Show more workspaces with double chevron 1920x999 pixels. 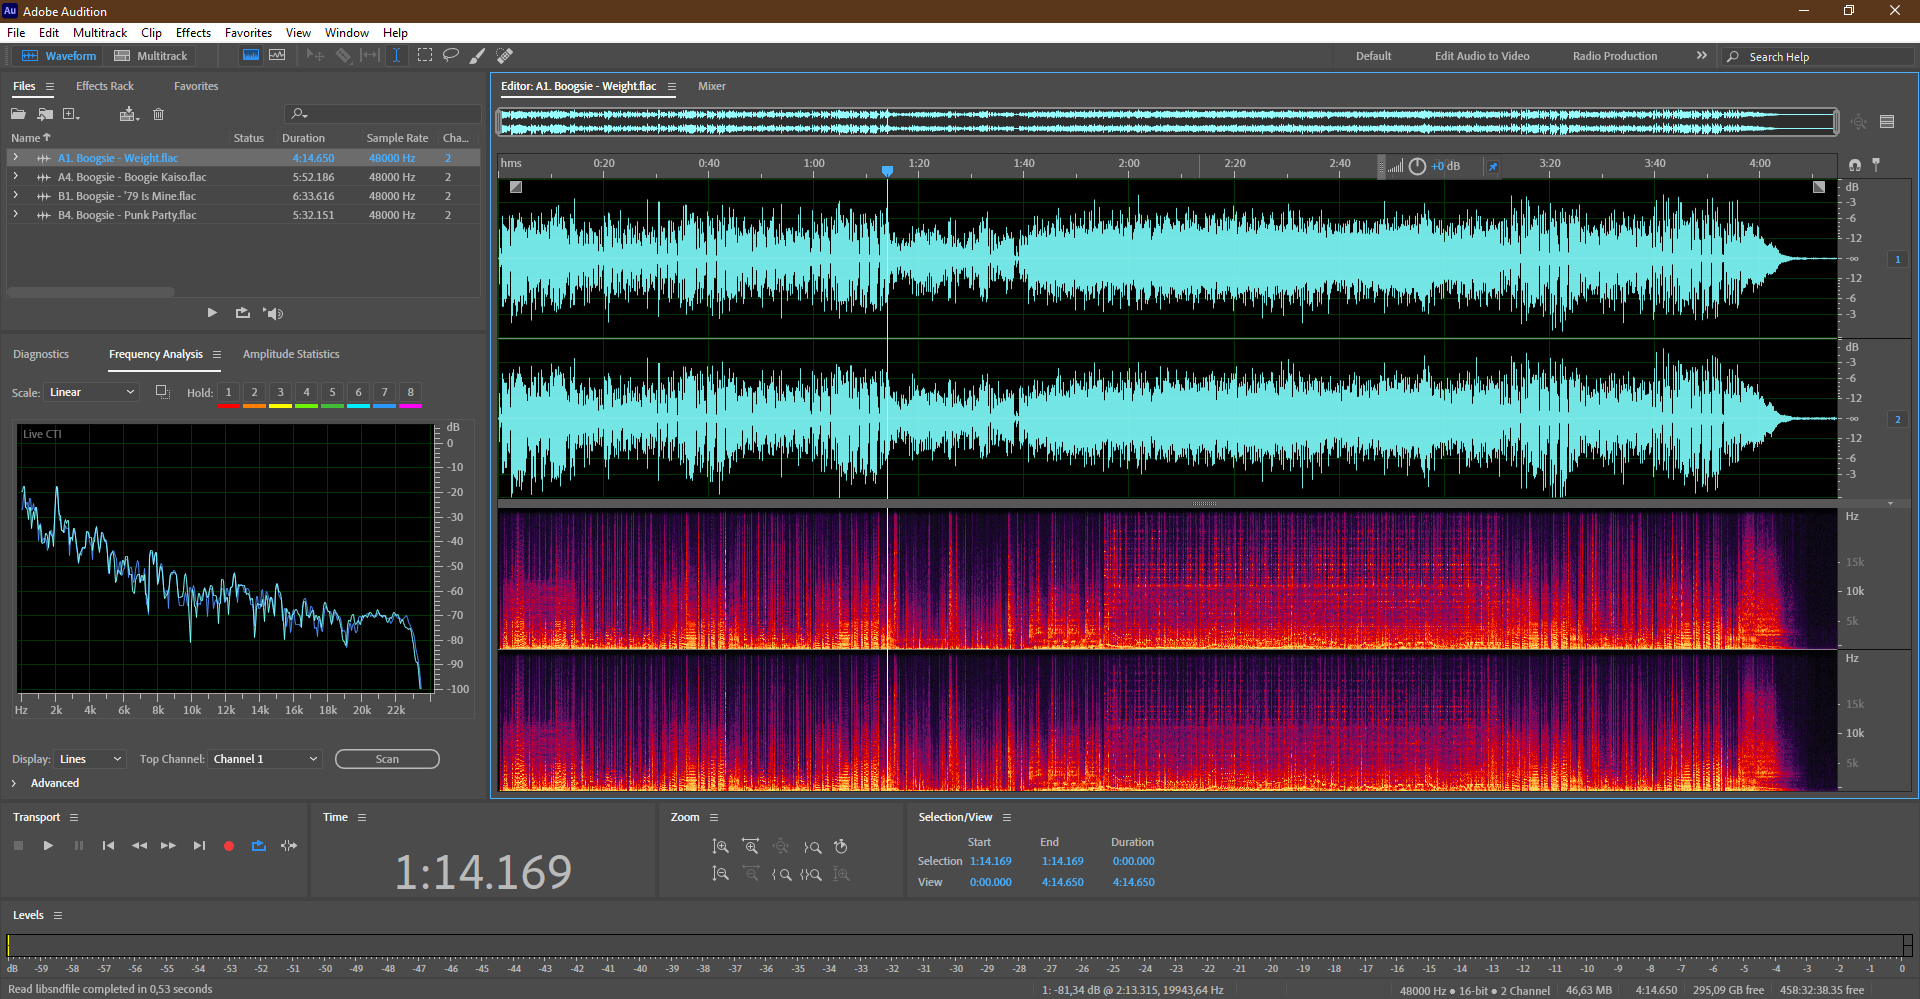(1702, 56)
